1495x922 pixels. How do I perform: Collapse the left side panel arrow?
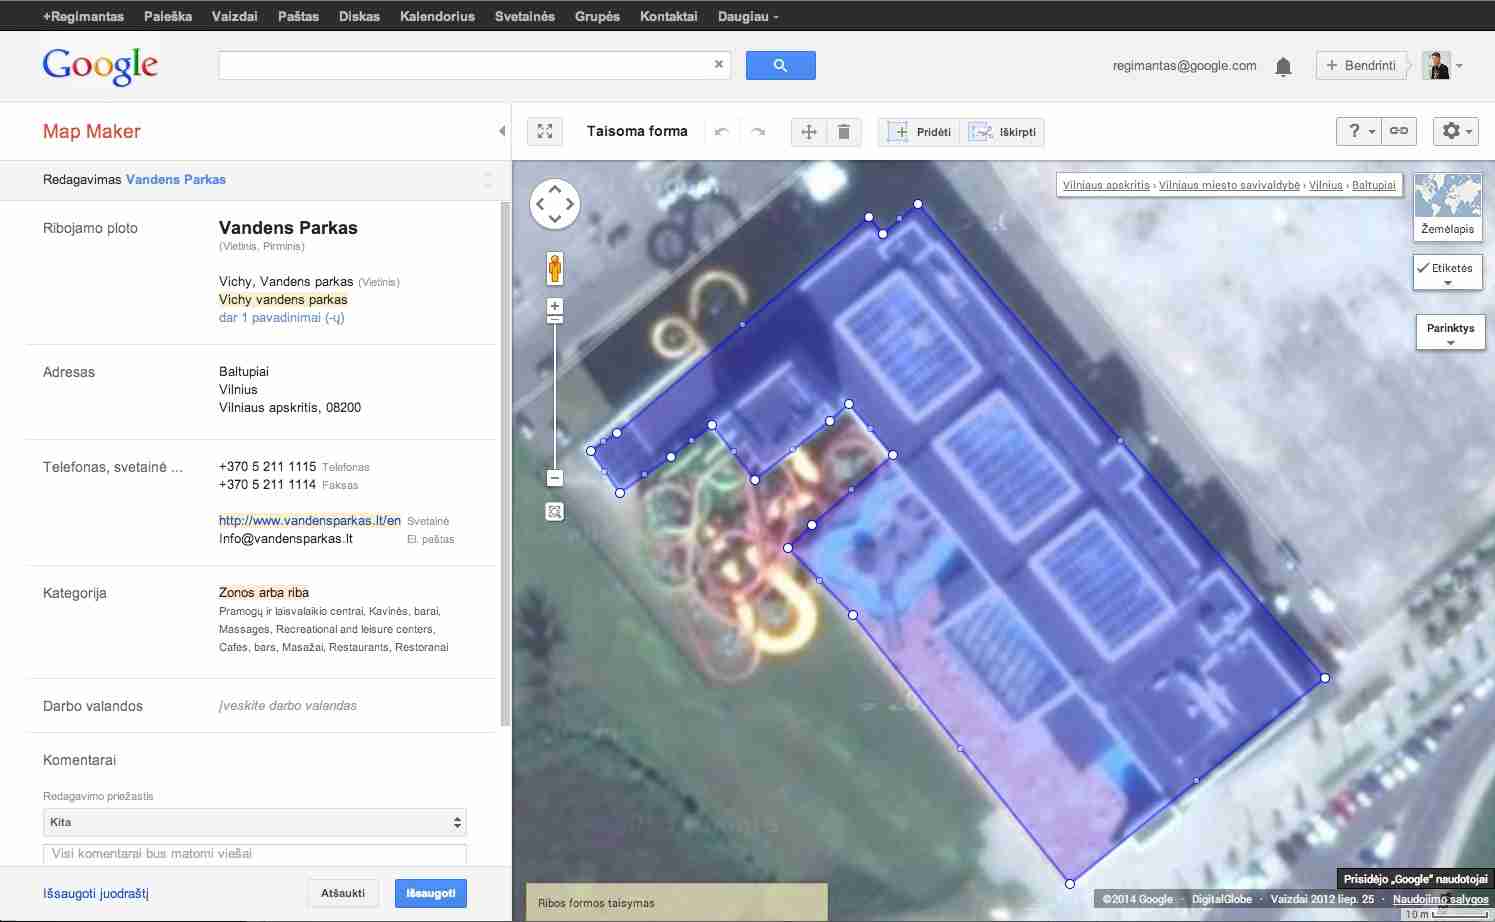[502, 131]
